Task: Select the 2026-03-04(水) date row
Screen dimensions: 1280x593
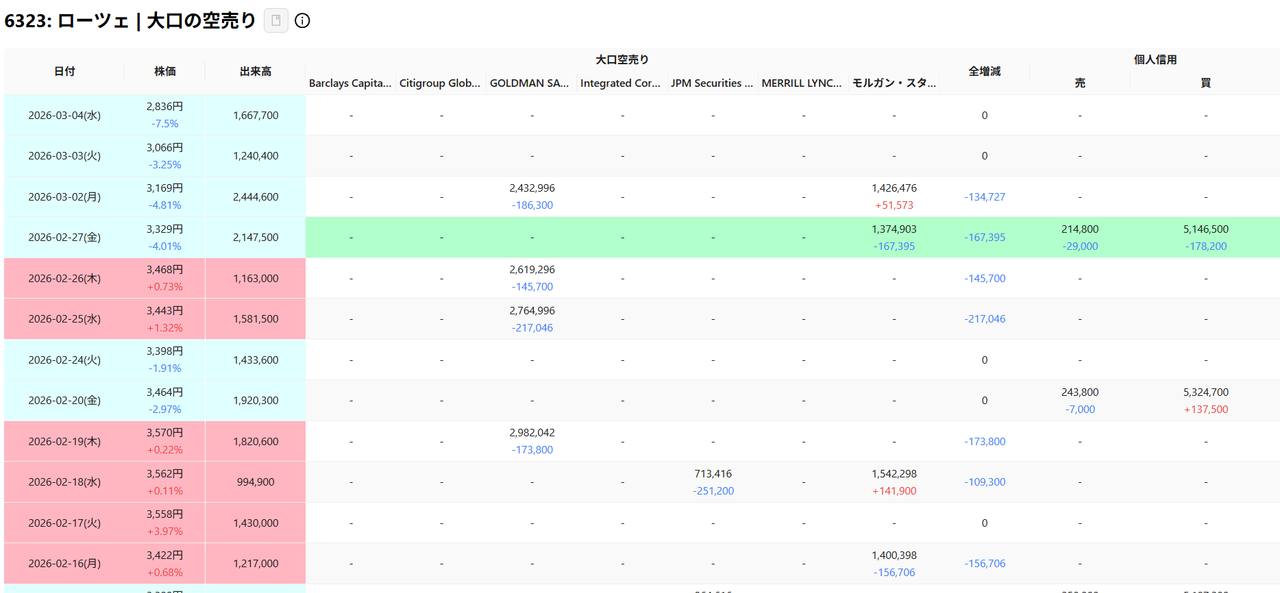Action: [64, 115]
